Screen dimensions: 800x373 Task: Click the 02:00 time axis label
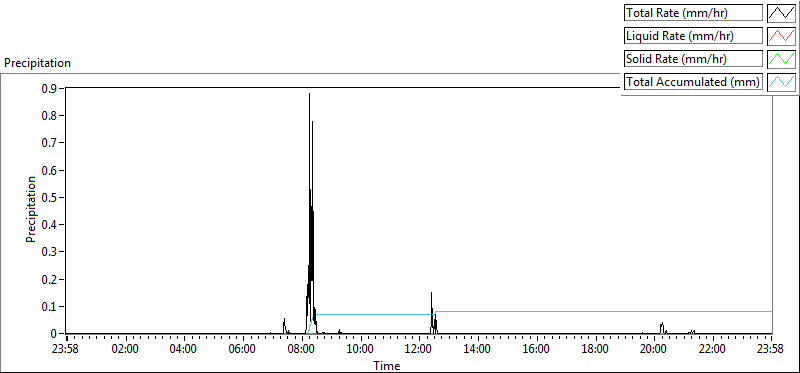[x=125, y=350]
